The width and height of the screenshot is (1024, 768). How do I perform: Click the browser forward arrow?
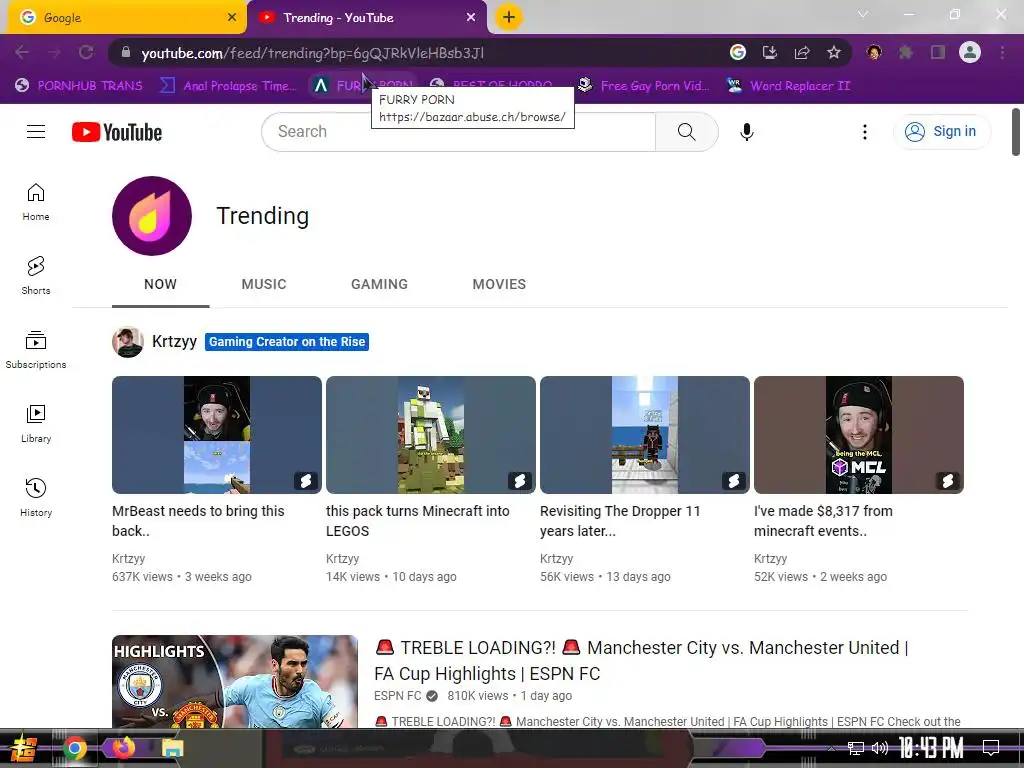(x=54, y=52)
